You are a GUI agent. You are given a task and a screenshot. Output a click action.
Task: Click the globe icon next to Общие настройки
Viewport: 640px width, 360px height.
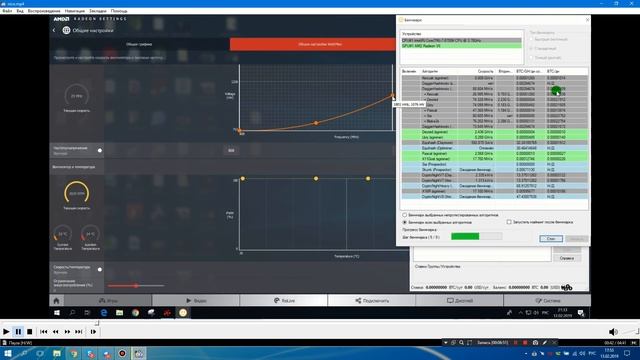66,30
